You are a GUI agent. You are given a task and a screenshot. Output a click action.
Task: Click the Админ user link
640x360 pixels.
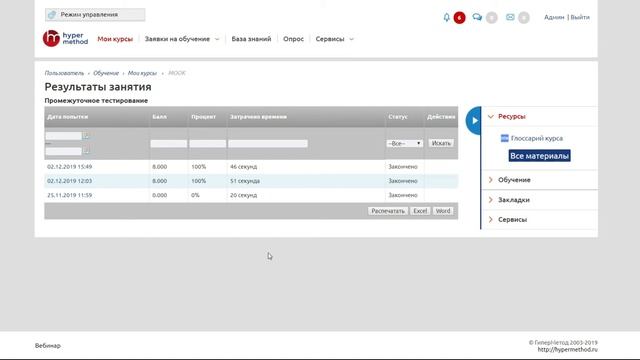(x=554, y=17)
